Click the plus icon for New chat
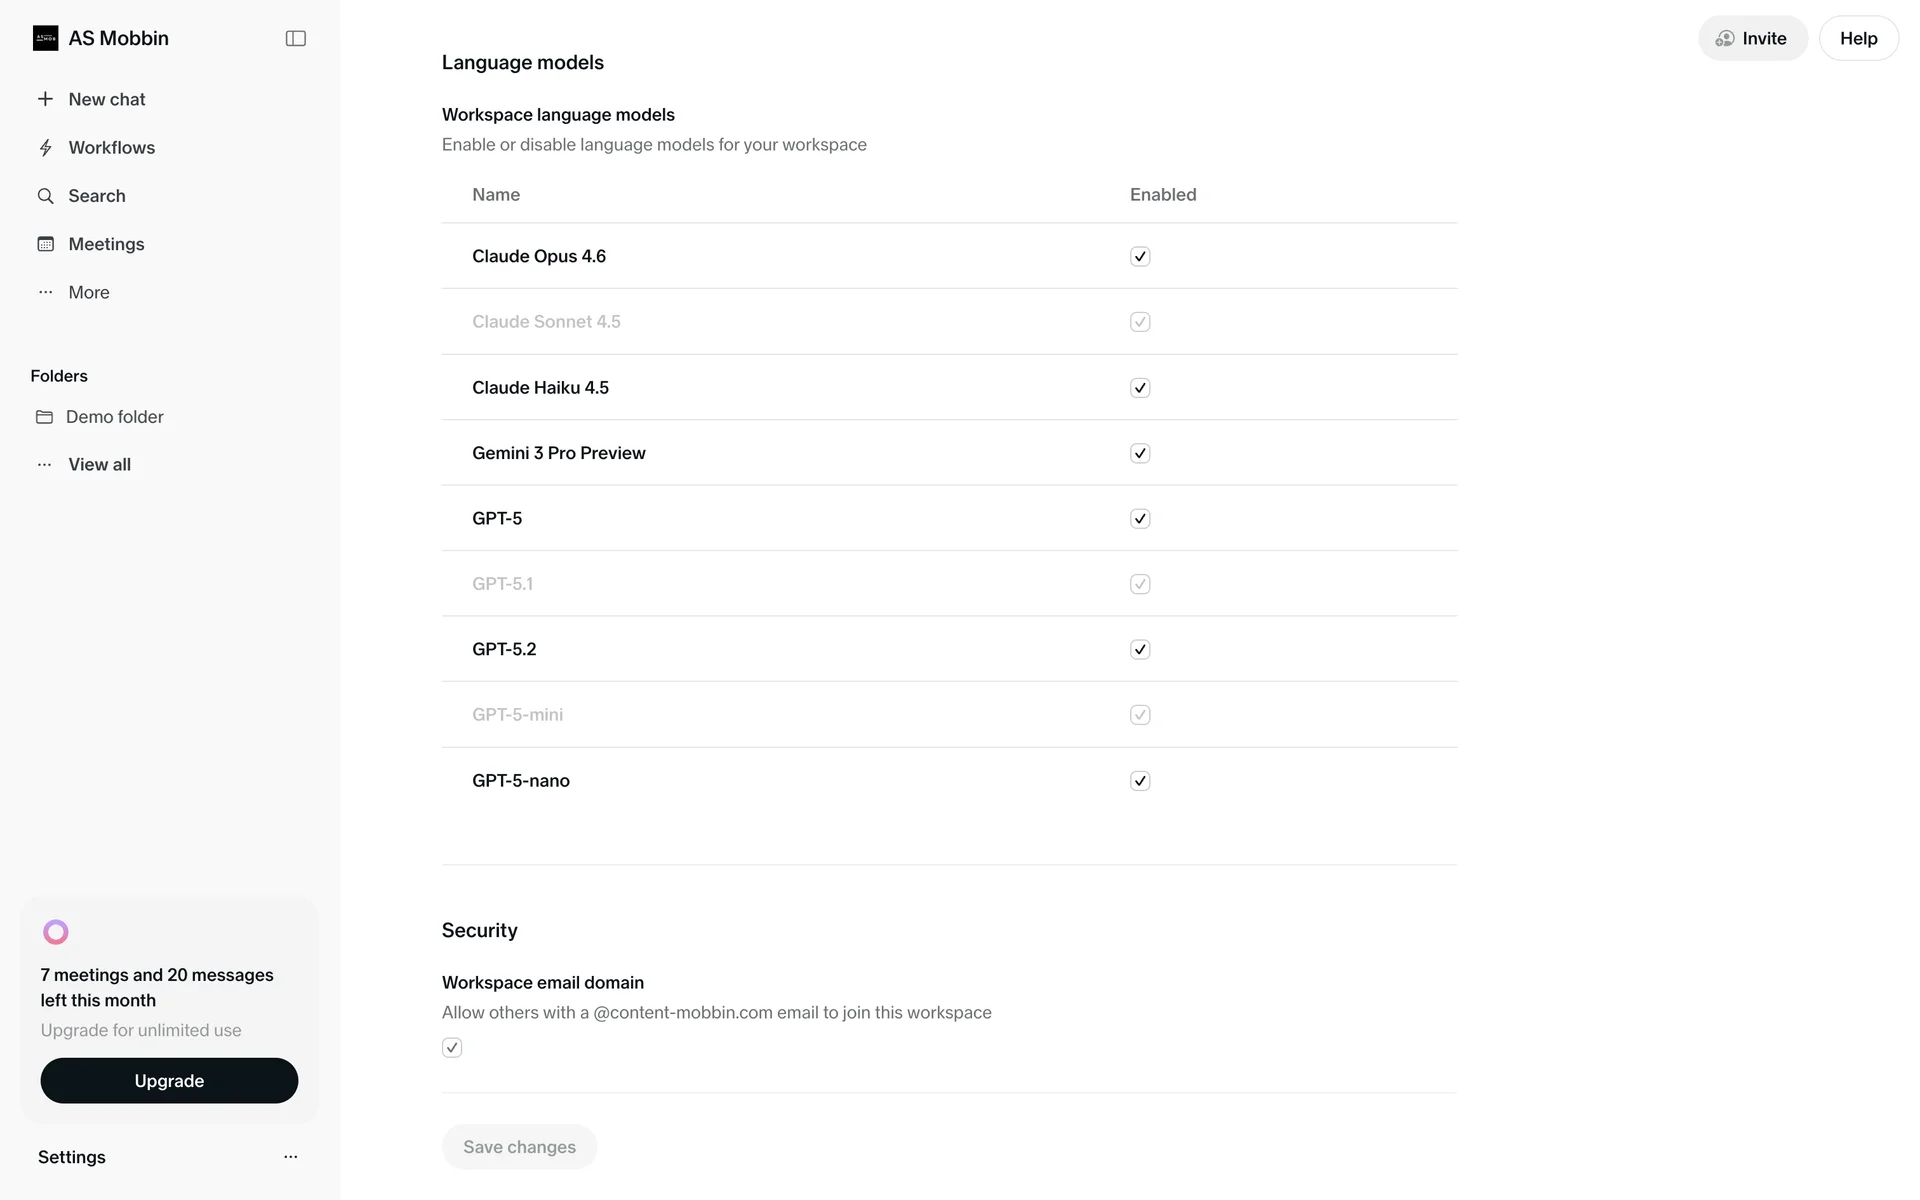1920x1200 pixels. [x=45, y=99]
